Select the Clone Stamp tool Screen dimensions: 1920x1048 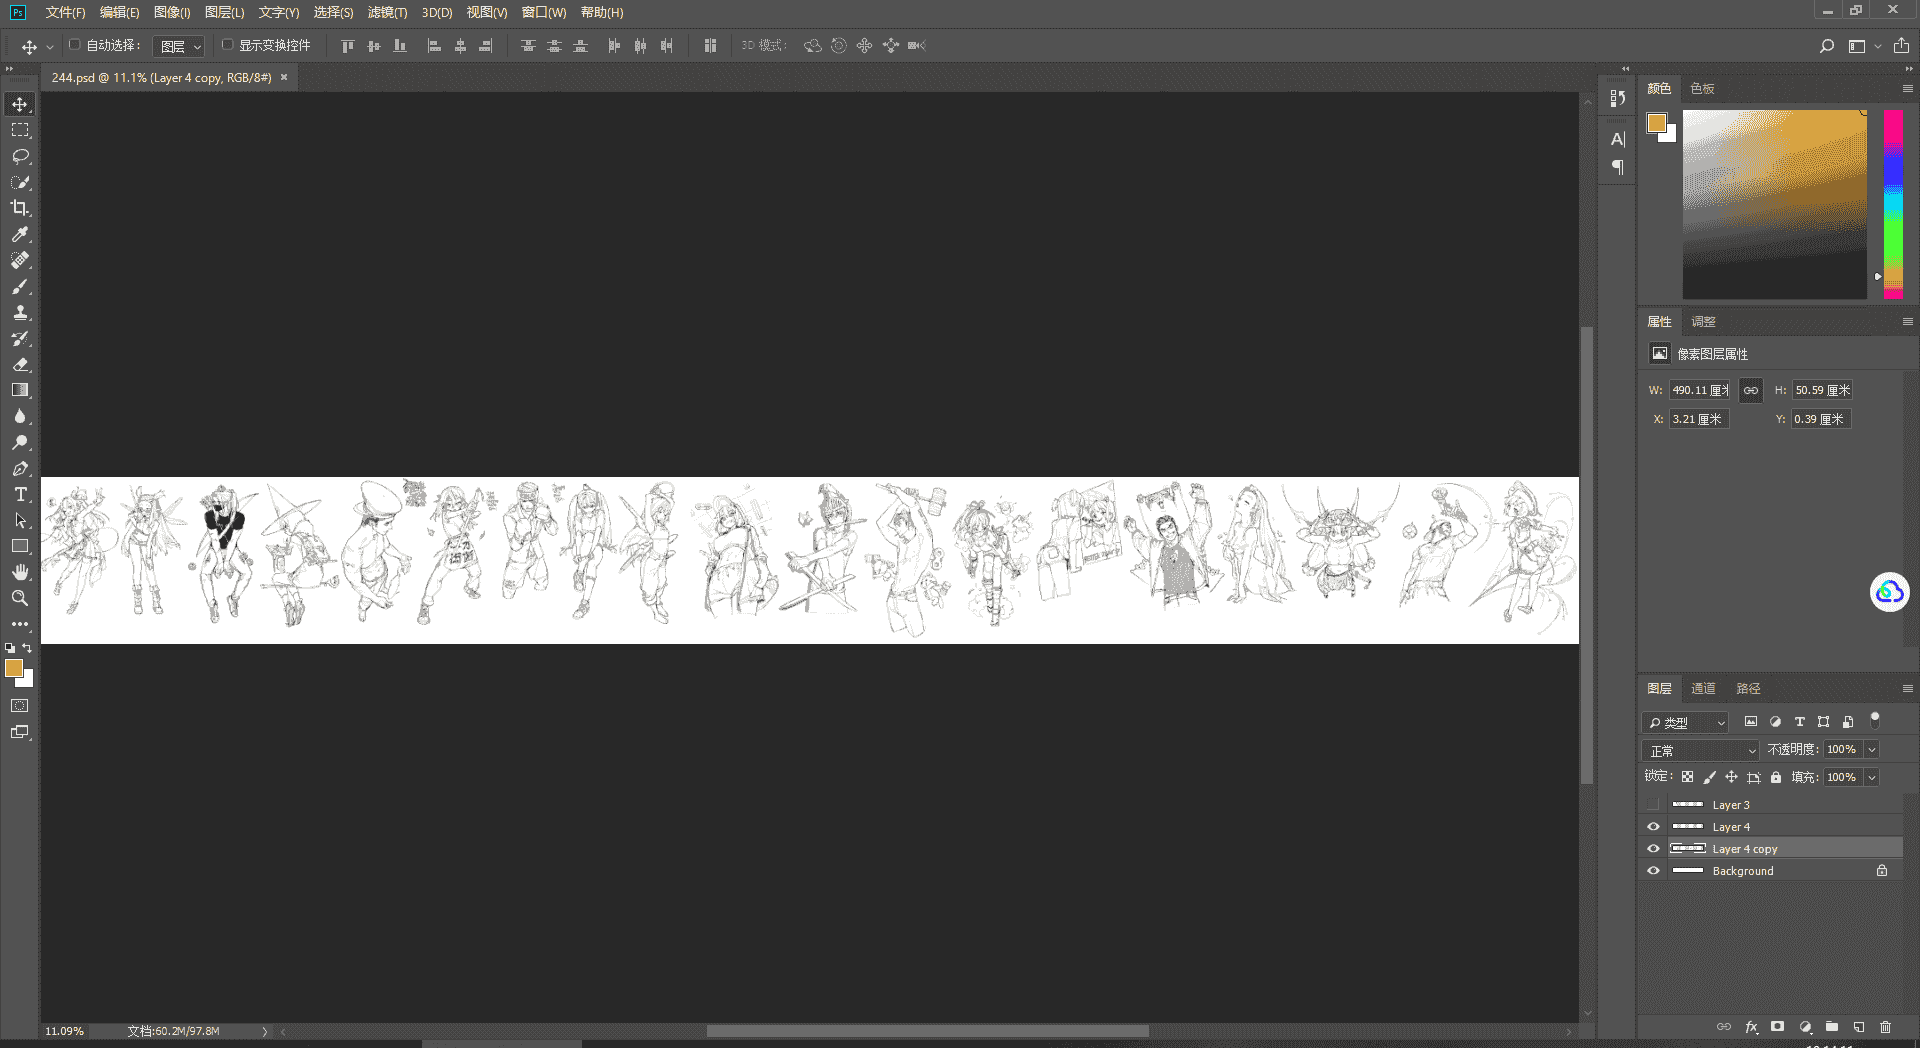pyautogui.click(x=20, y=312)
